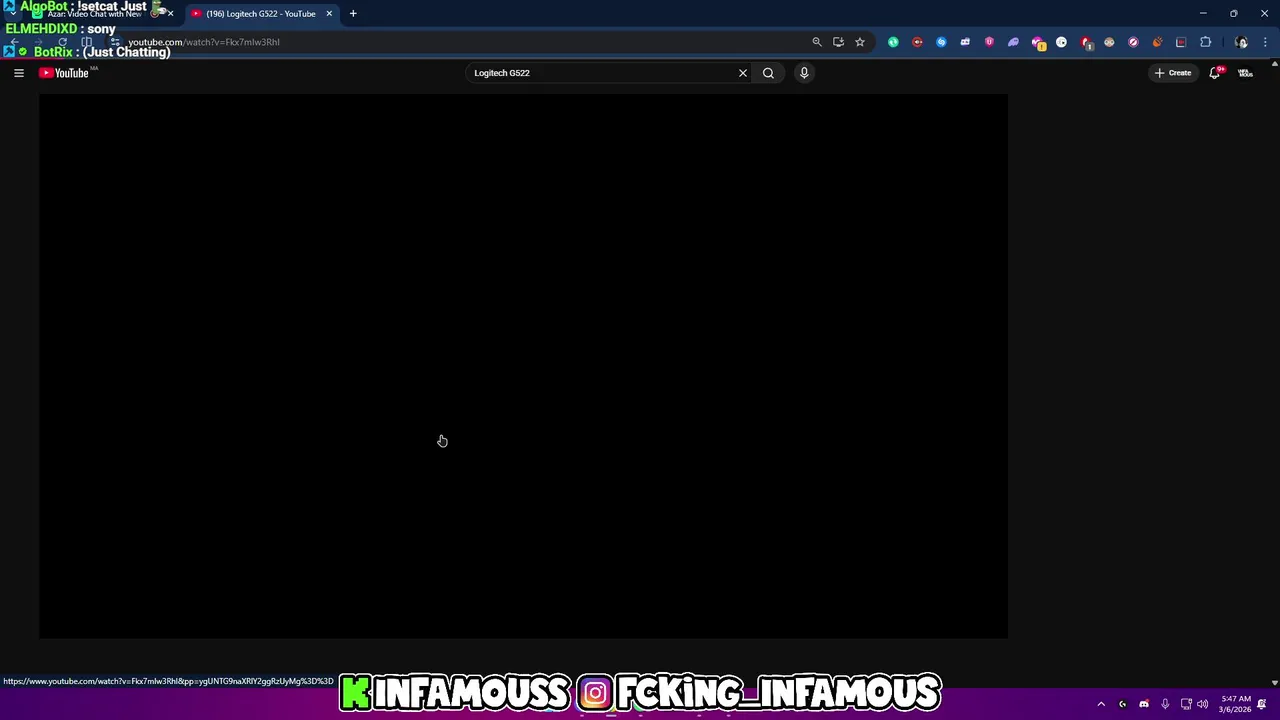Switch to Azar Video Chat tab
1280x720 pixels.
coord(95,14)
